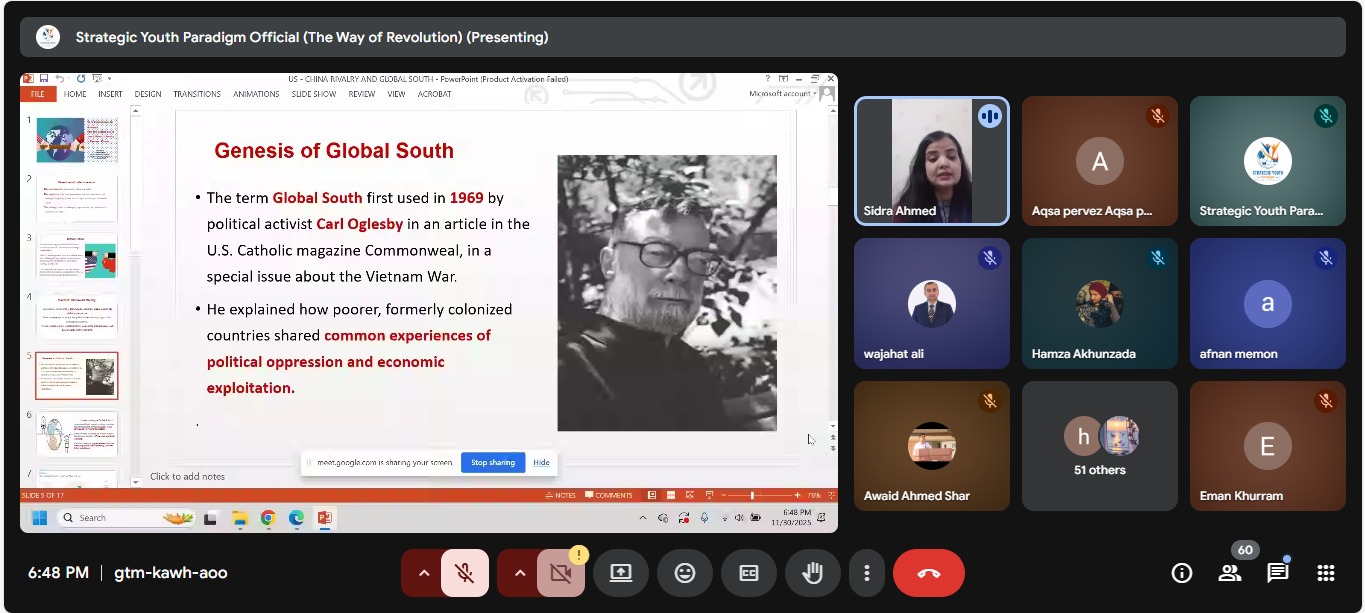Viewport: 1365px width, 613px height.
Task: Toggle the muted microphone button
Action: (464, 573)
